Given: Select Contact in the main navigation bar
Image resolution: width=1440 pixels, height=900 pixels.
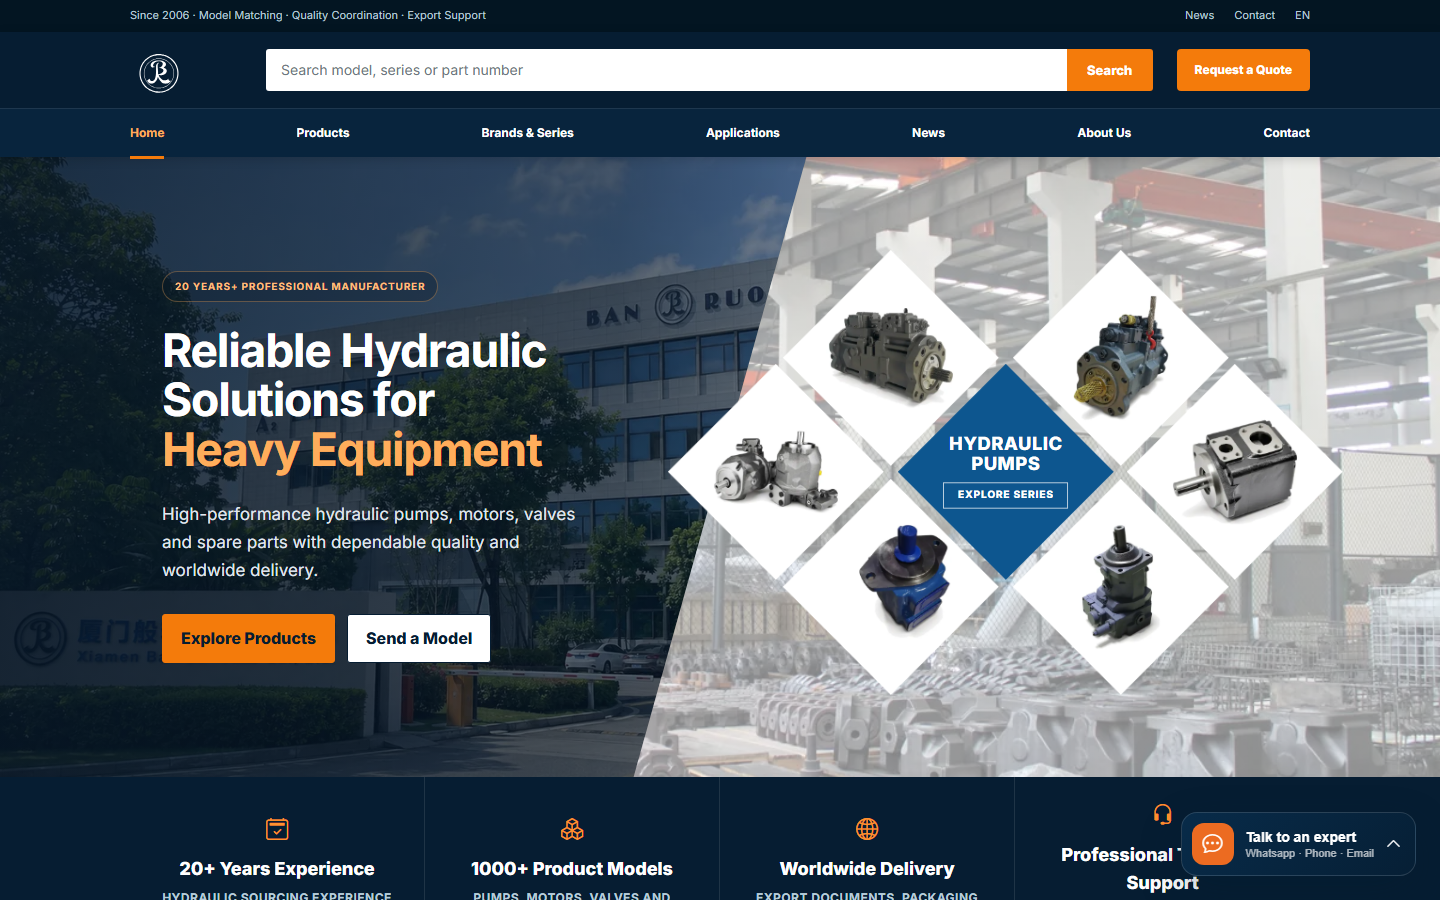Looking at the screenshot, I should click(x=1286, y=133).
